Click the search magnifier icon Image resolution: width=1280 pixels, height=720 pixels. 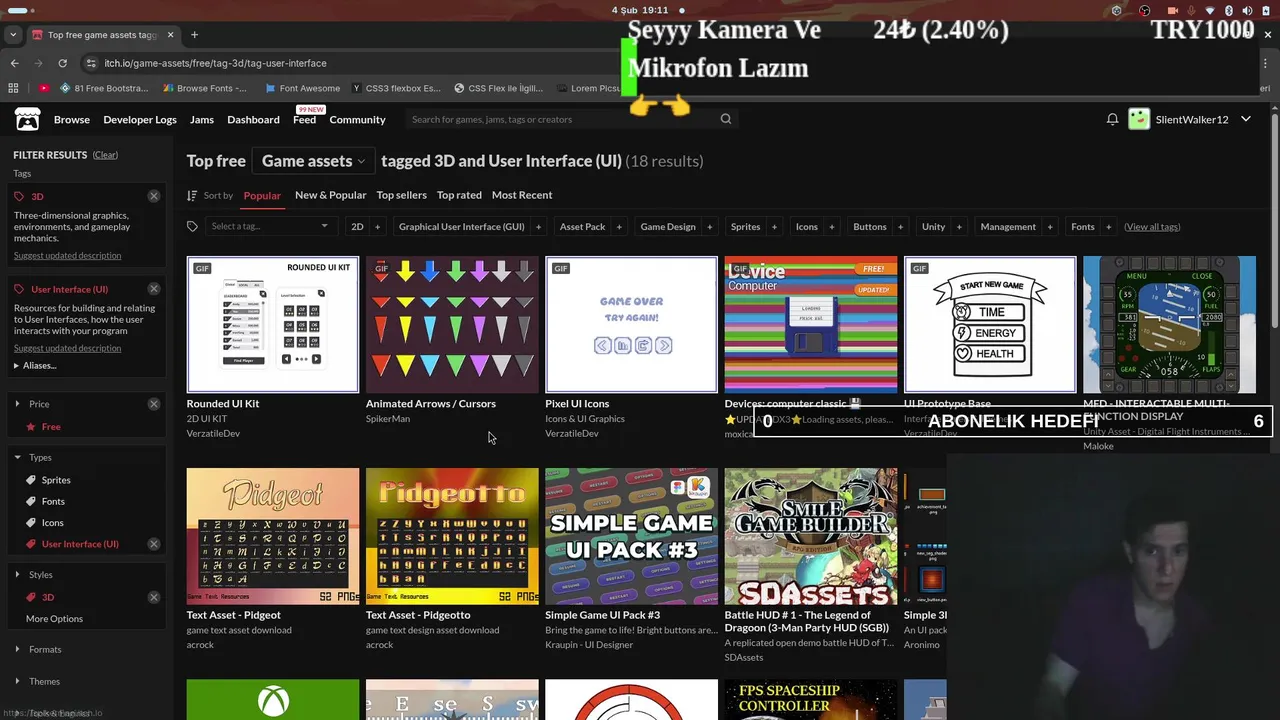click(726, 119)
